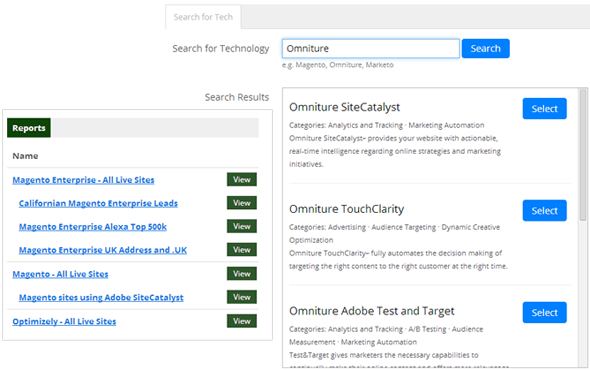The height and width of the screenshot is (370, 590).
Task: View Optimizely - All Live Sites report
Action: pyautogui.click(x=242, y=321)
